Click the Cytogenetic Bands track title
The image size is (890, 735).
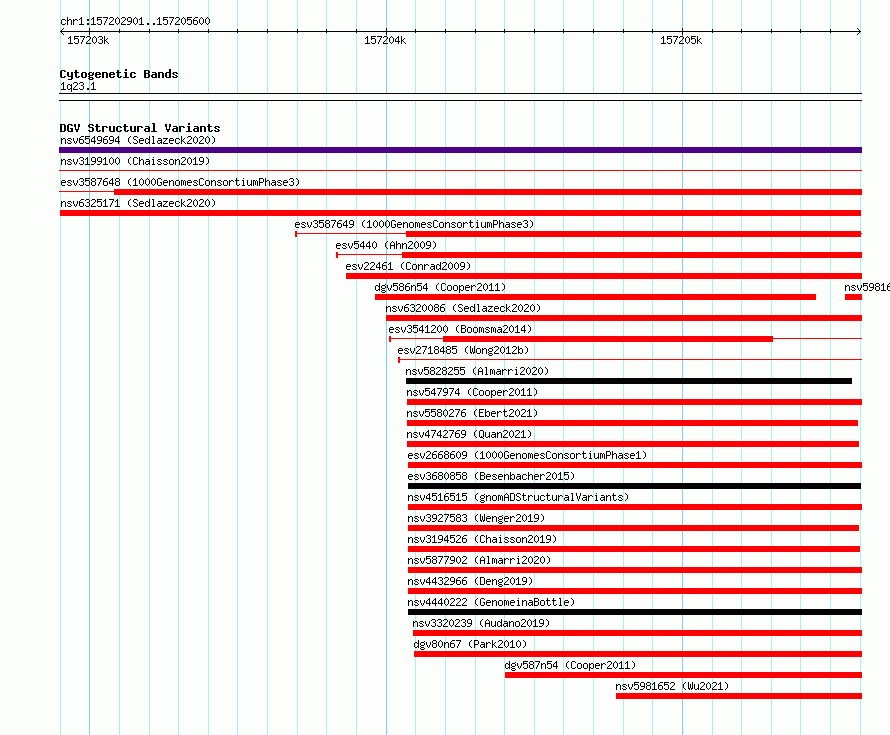pyautogui.click(x=119, y=74)
